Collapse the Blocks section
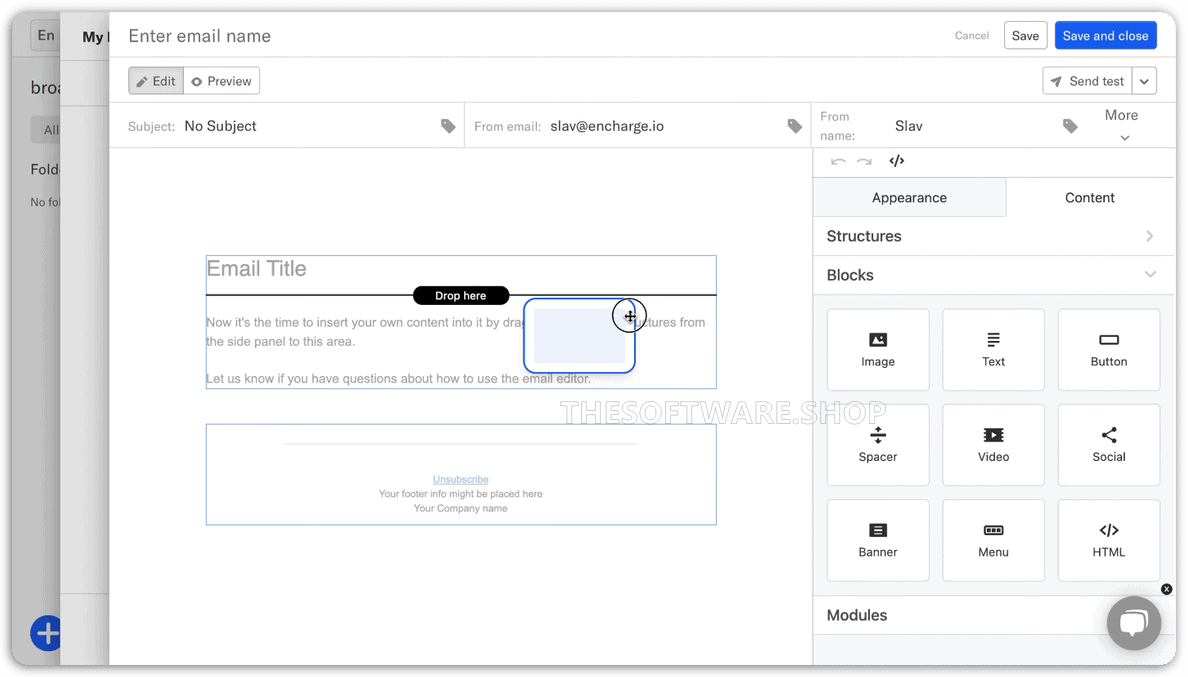Screen dimensions: 1188x677 994,275
